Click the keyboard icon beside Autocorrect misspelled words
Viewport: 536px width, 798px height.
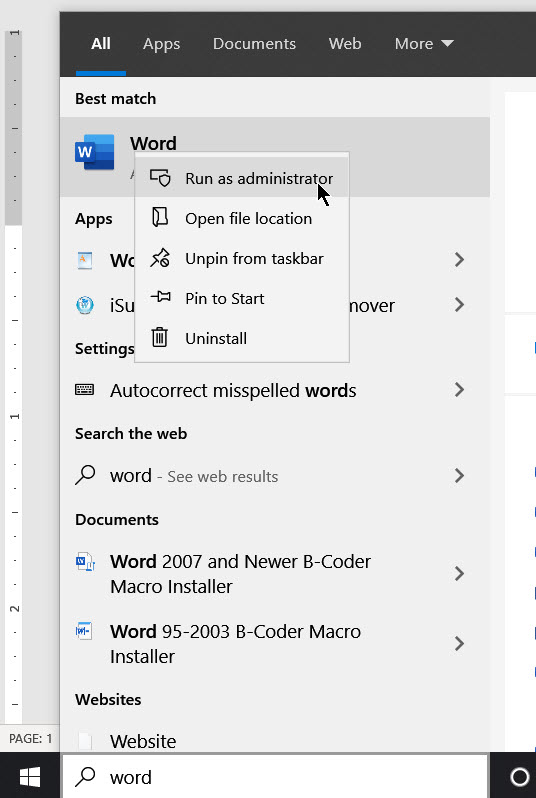tap(84, 390)
